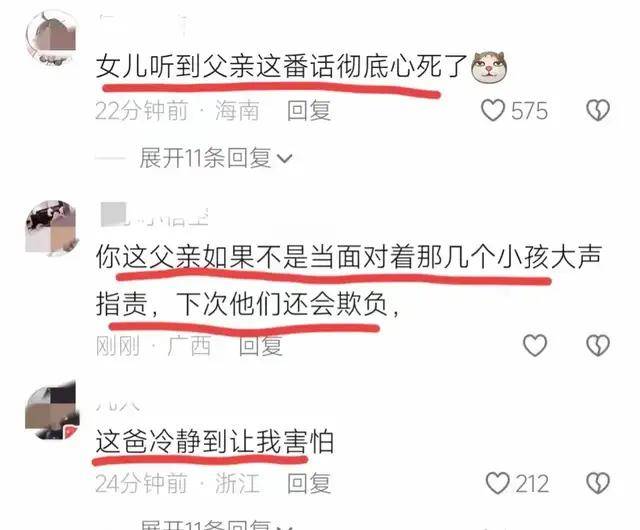Click chevron next to 展开11条回复
This screenshot has width=640, height=530.
(x=284, y=158)
